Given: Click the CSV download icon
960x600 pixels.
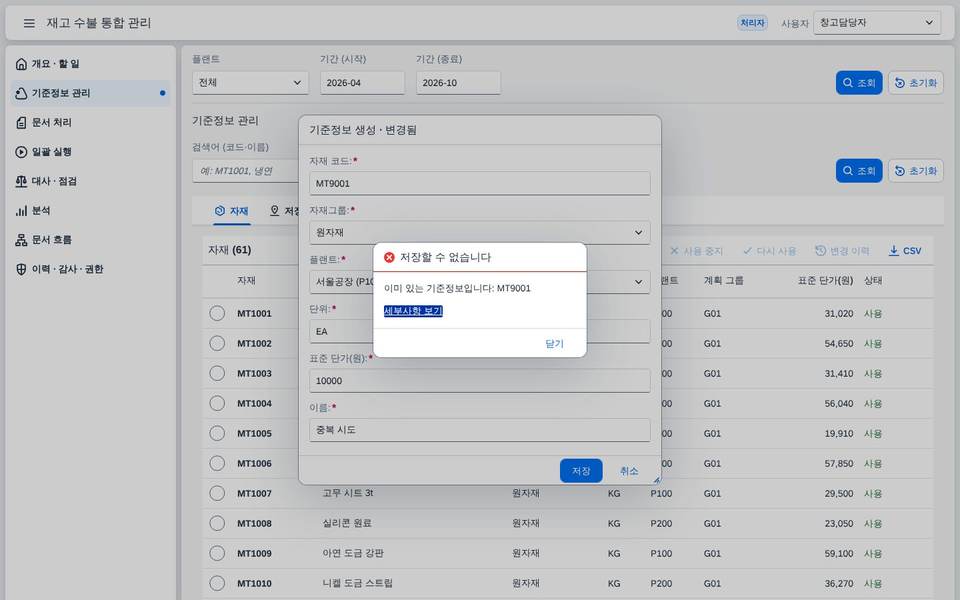Looking at the screenshot, I should pos(894,250).
